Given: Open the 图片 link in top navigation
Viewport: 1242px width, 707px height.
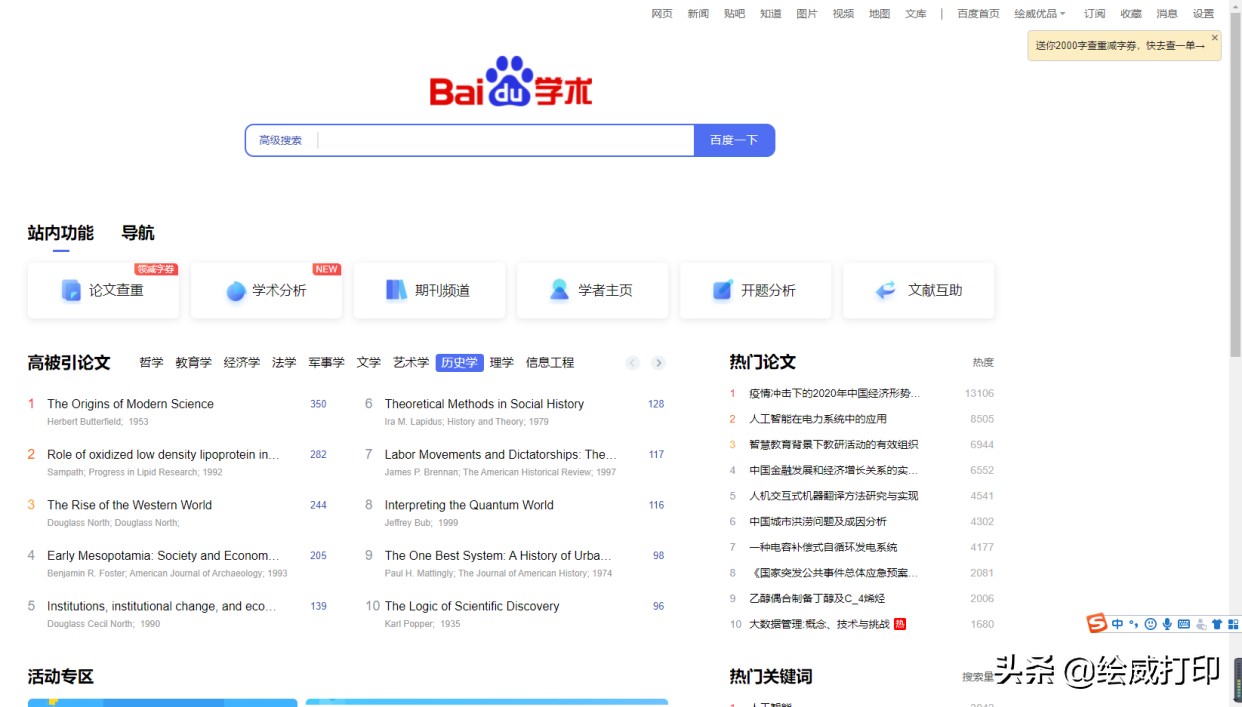Looking at the screenshot, I should click(x=806, y=14).
